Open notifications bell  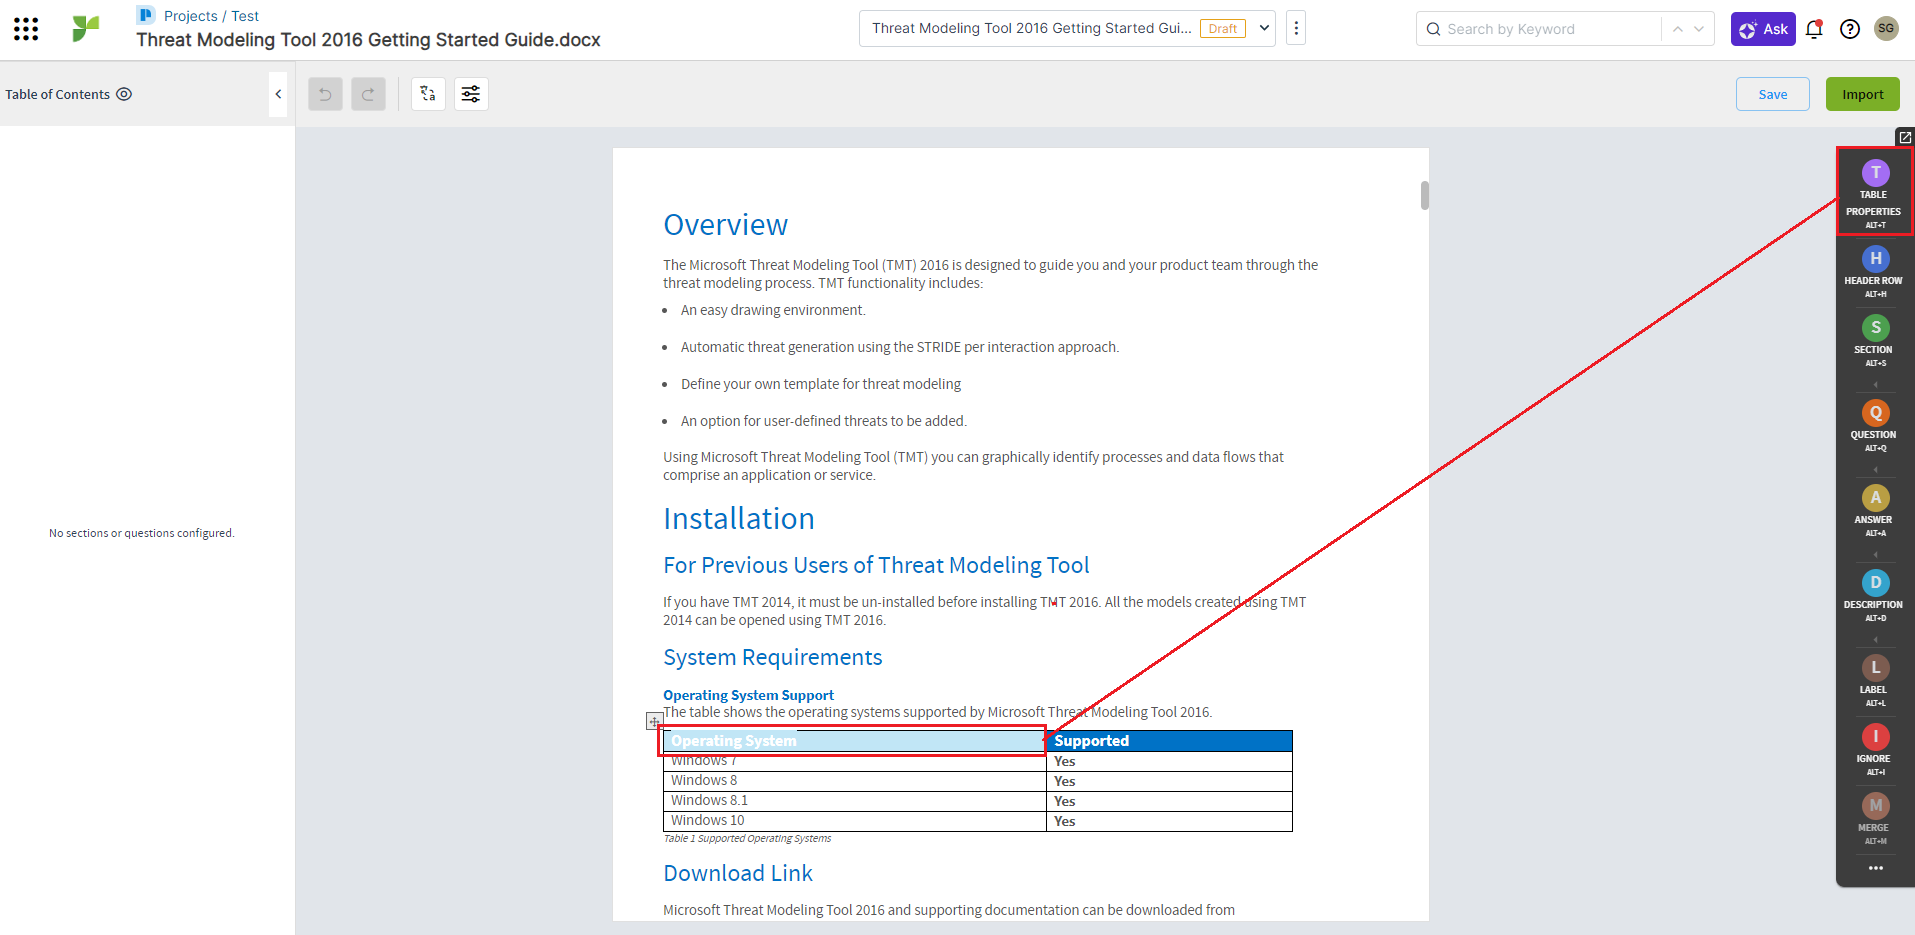point(1814,29)
